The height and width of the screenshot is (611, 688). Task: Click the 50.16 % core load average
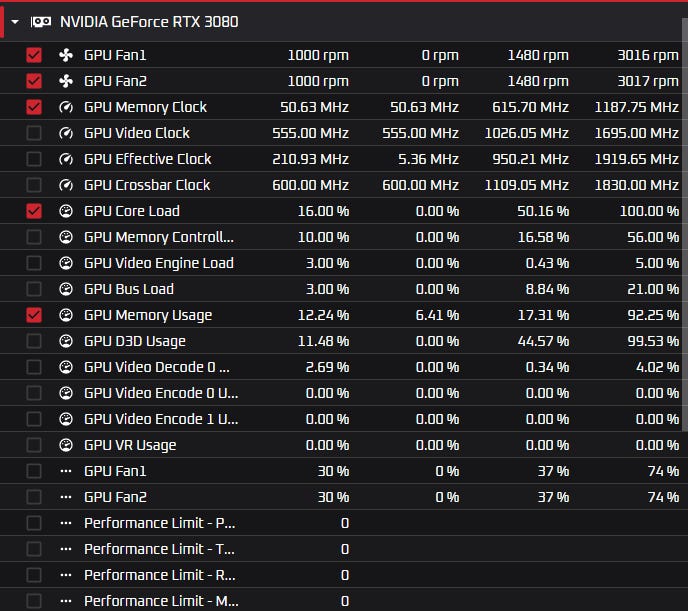[x=543, y=211]
